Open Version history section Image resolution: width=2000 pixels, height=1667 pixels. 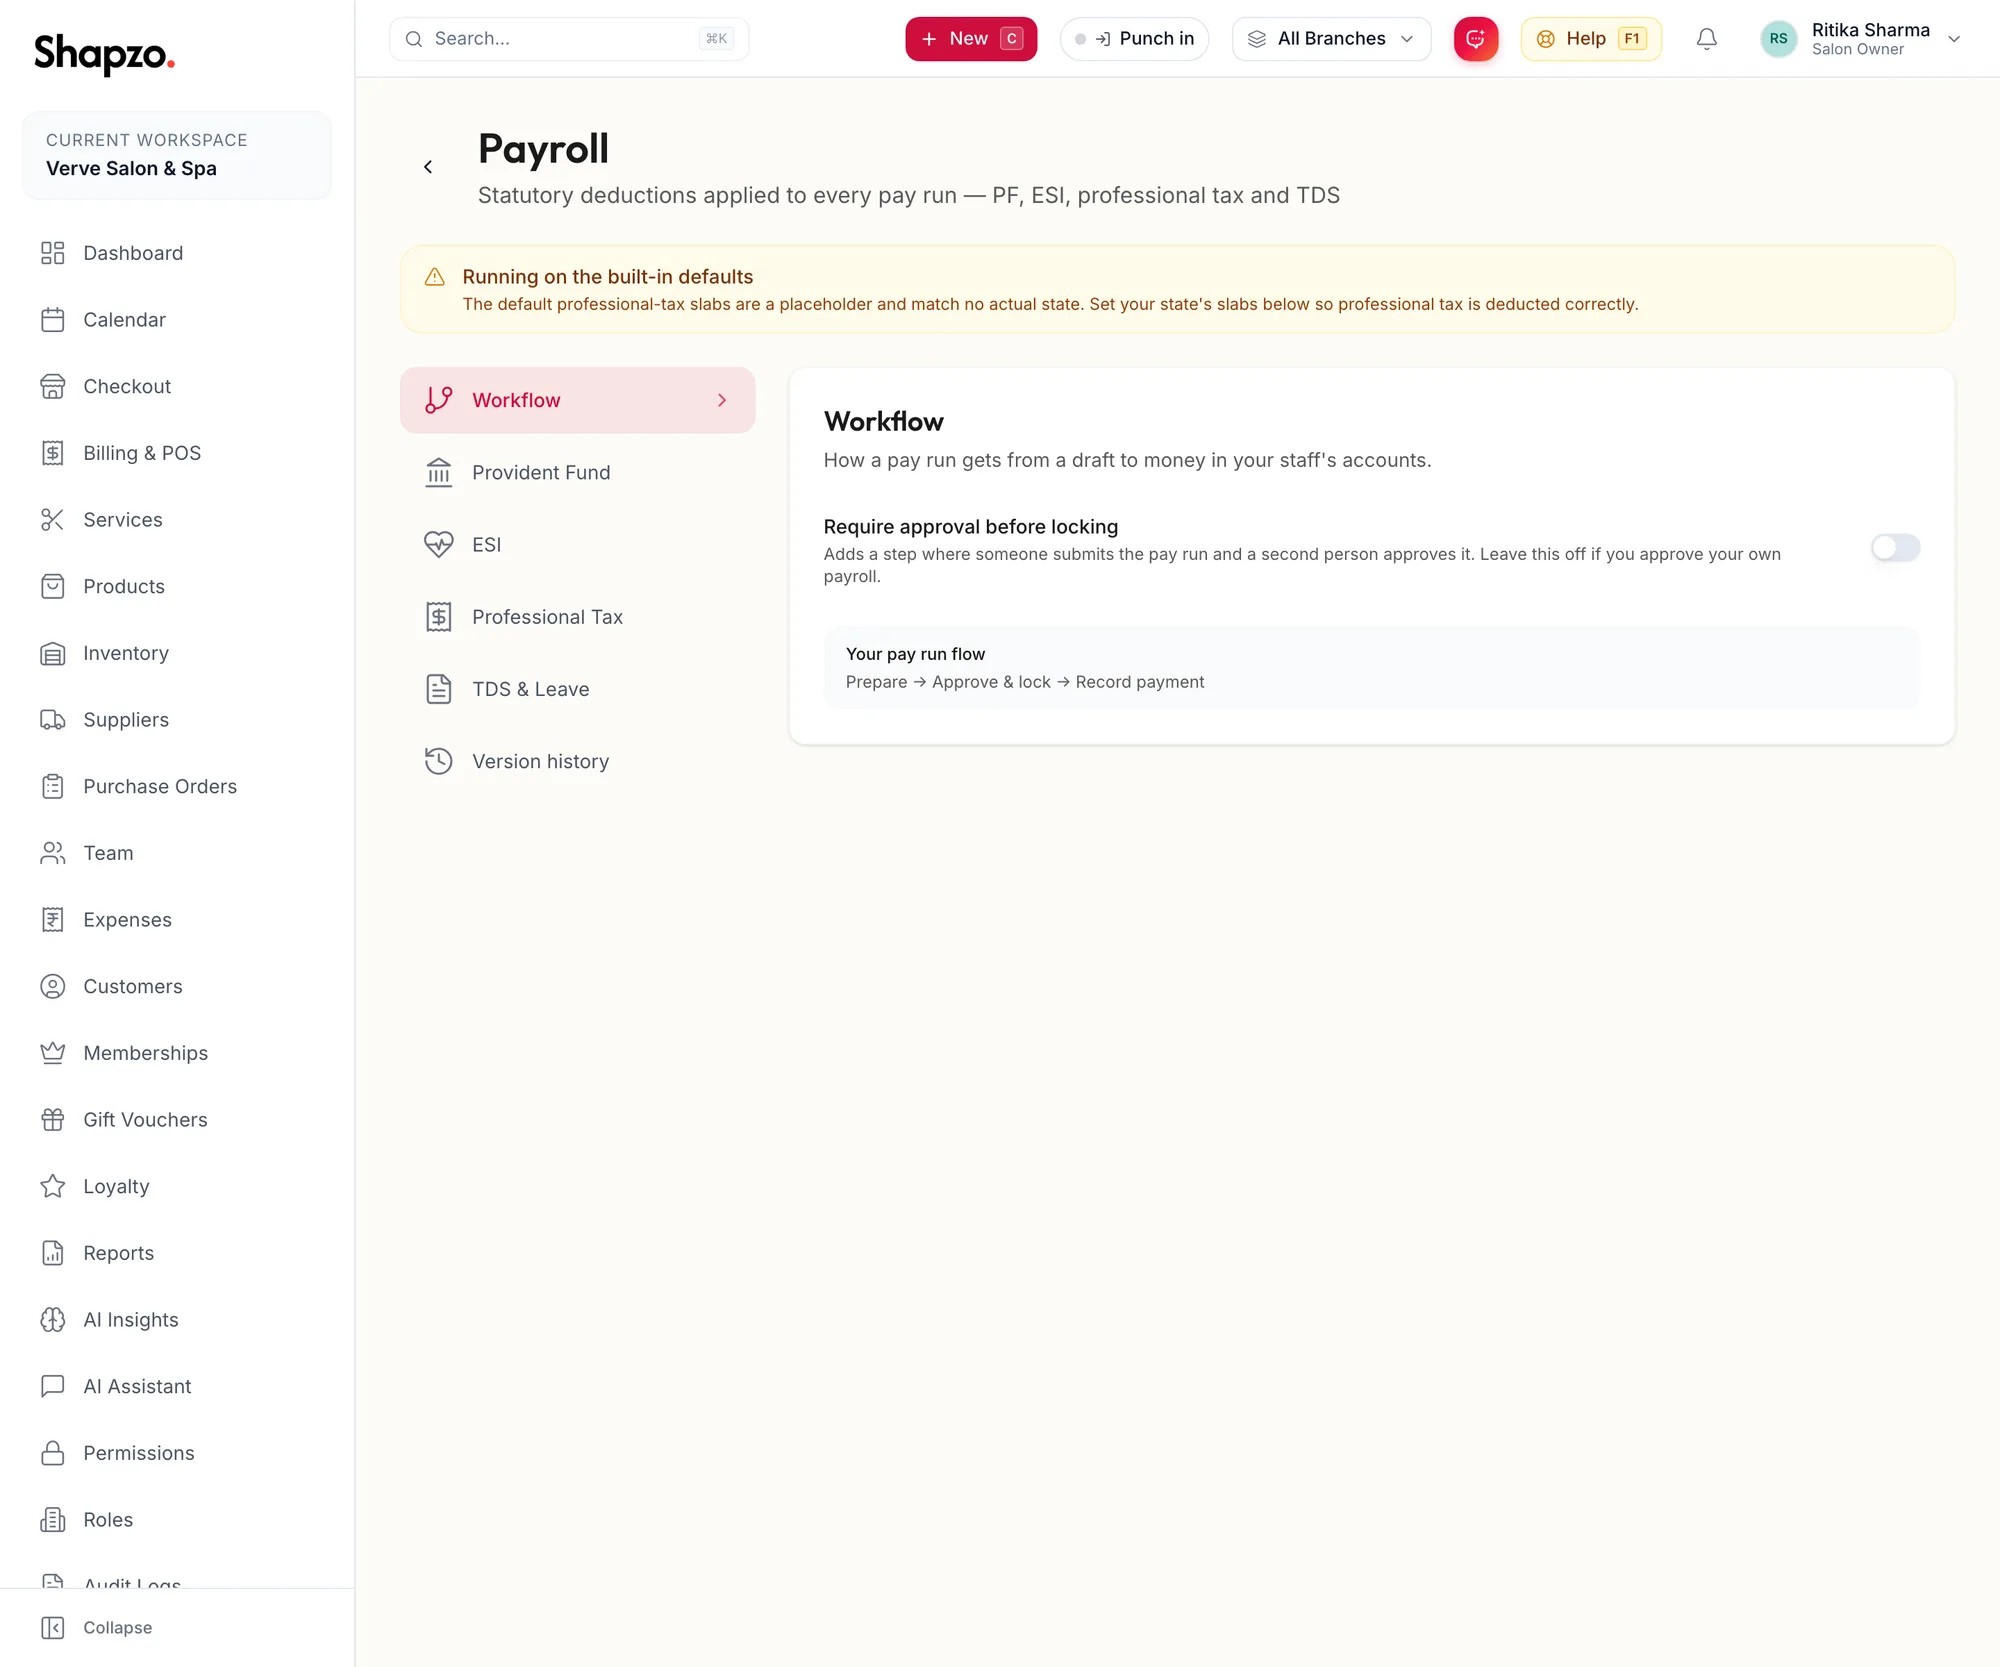coord(577,762)
